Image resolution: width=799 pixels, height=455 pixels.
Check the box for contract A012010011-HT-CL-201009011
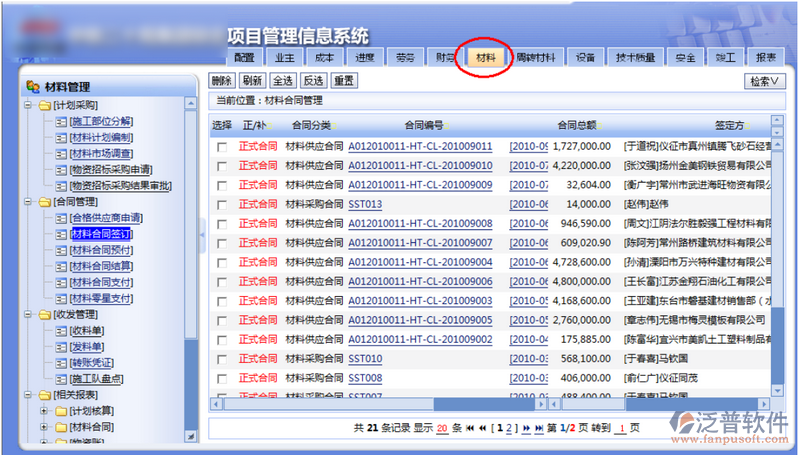point(222,147)
